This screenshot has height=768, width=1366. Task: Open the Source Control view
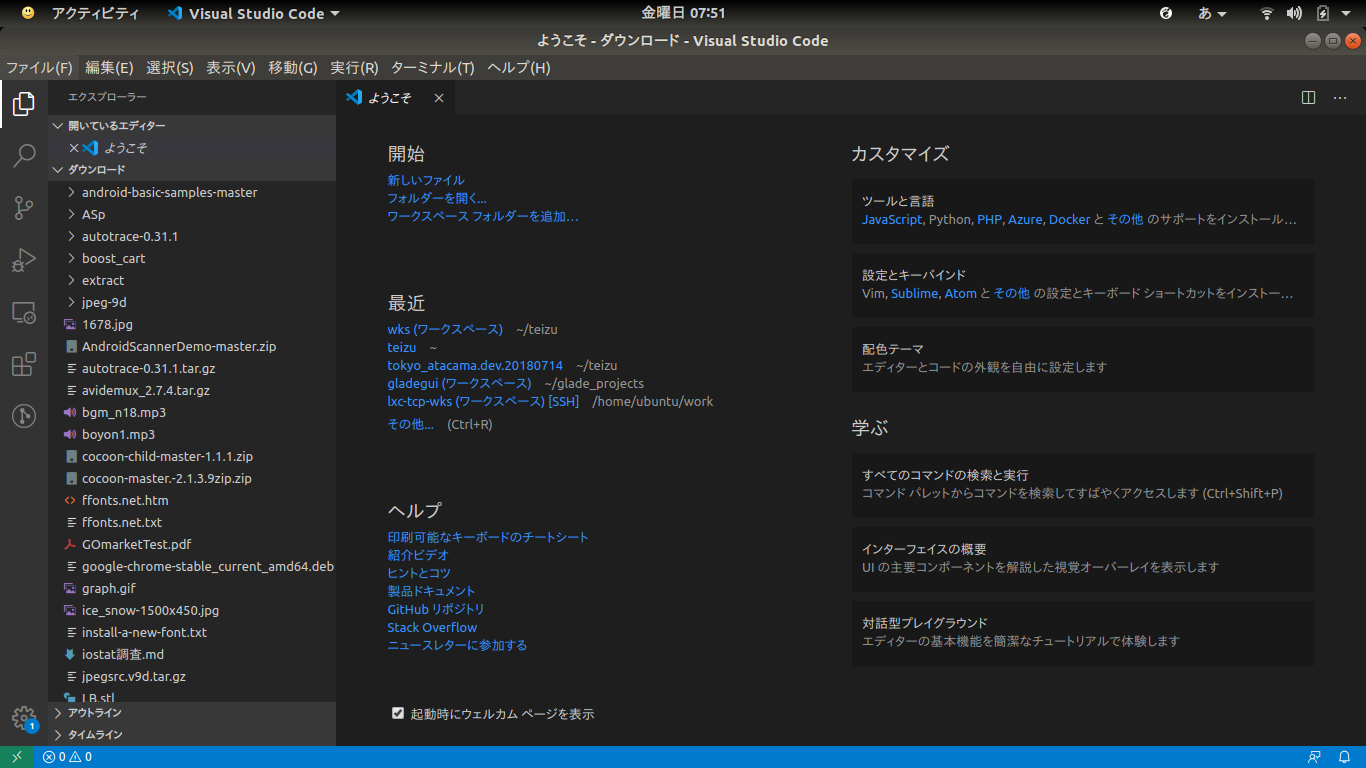[23, 208]
